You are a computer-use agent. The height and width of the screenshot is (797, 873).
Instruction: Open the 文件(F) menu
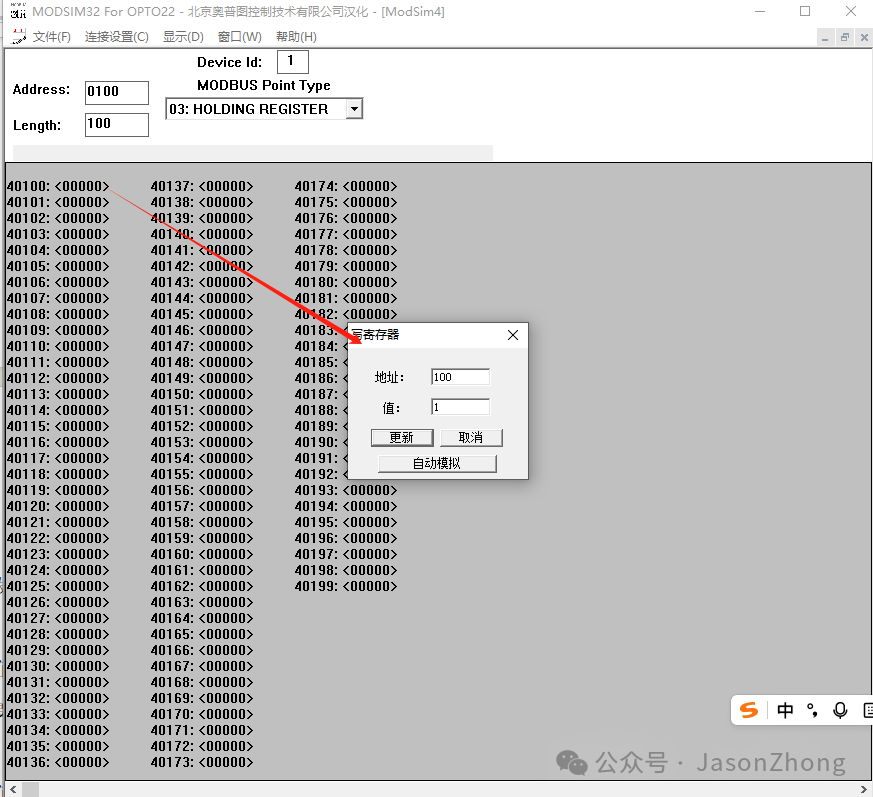click(x=53, y=36)
